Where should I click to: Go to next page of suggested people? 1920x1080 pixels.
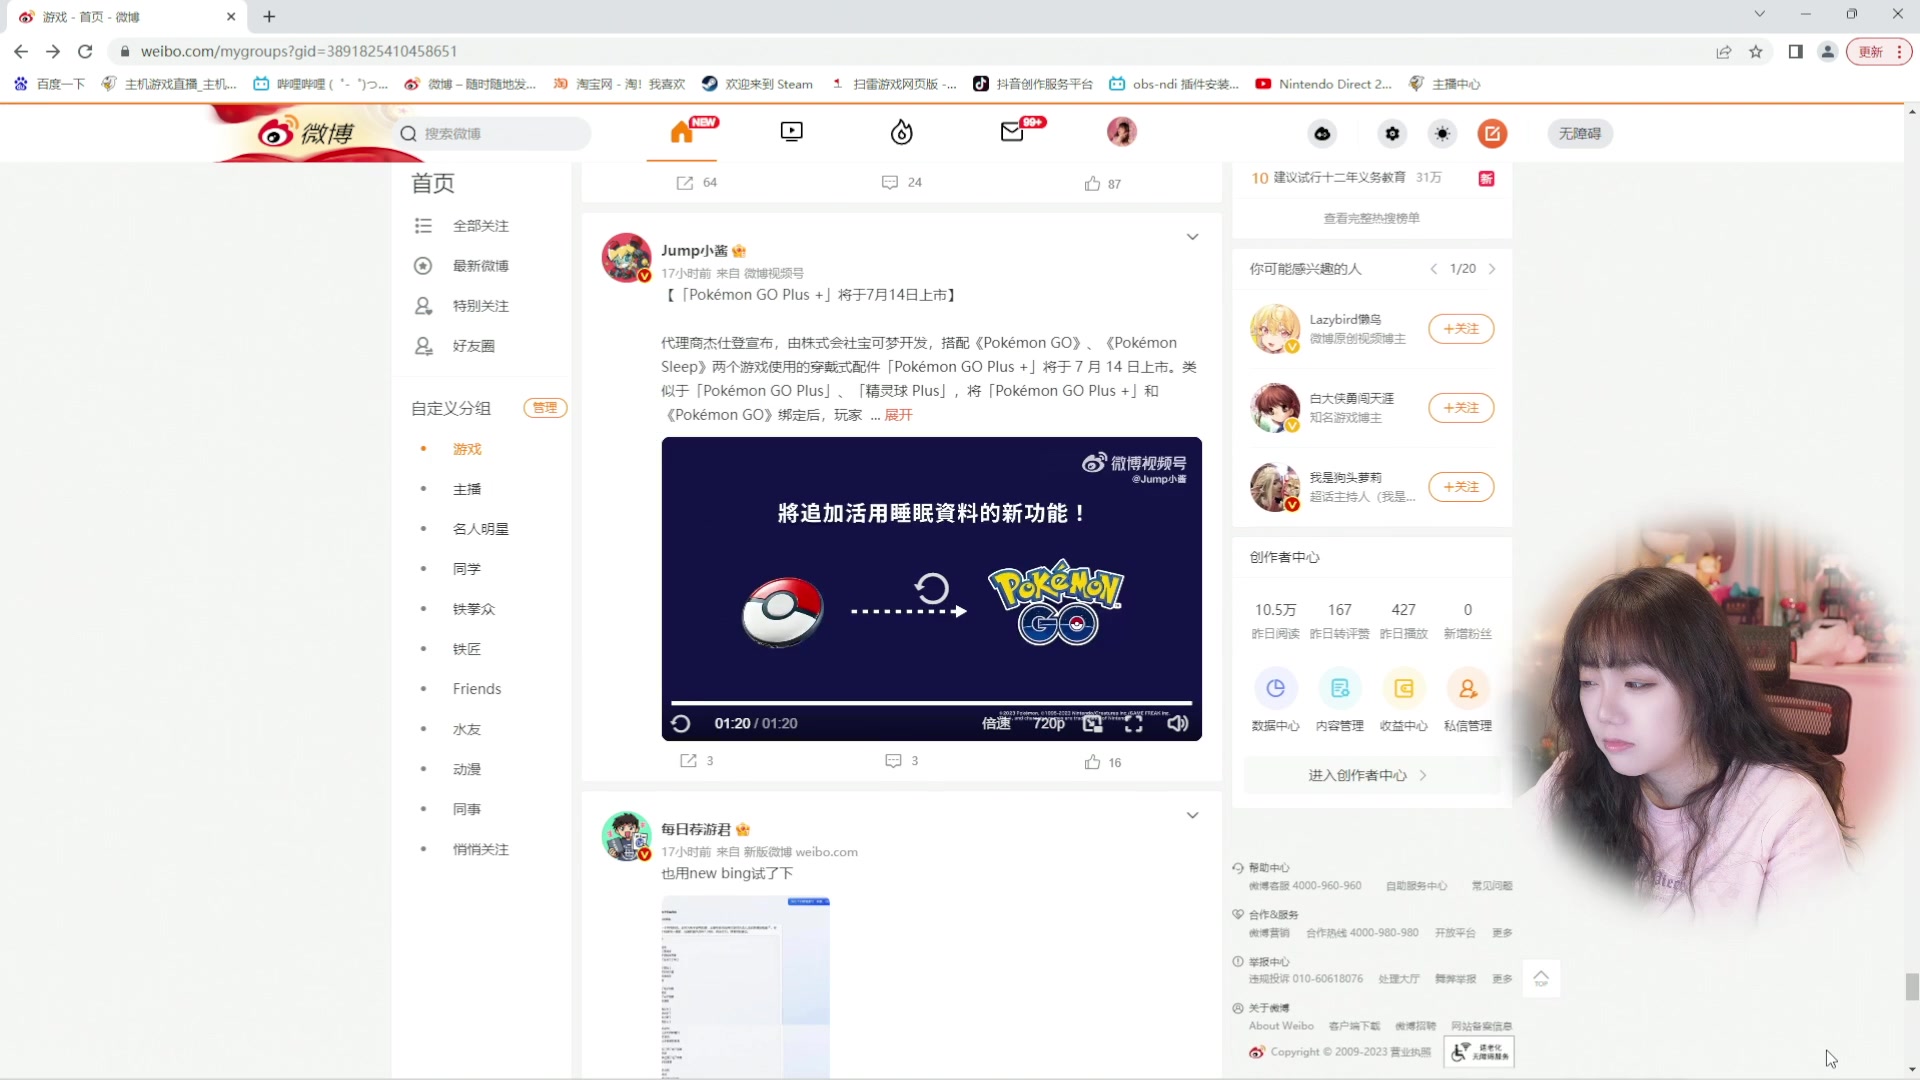pyautogui.click(x=1492, y=269)
